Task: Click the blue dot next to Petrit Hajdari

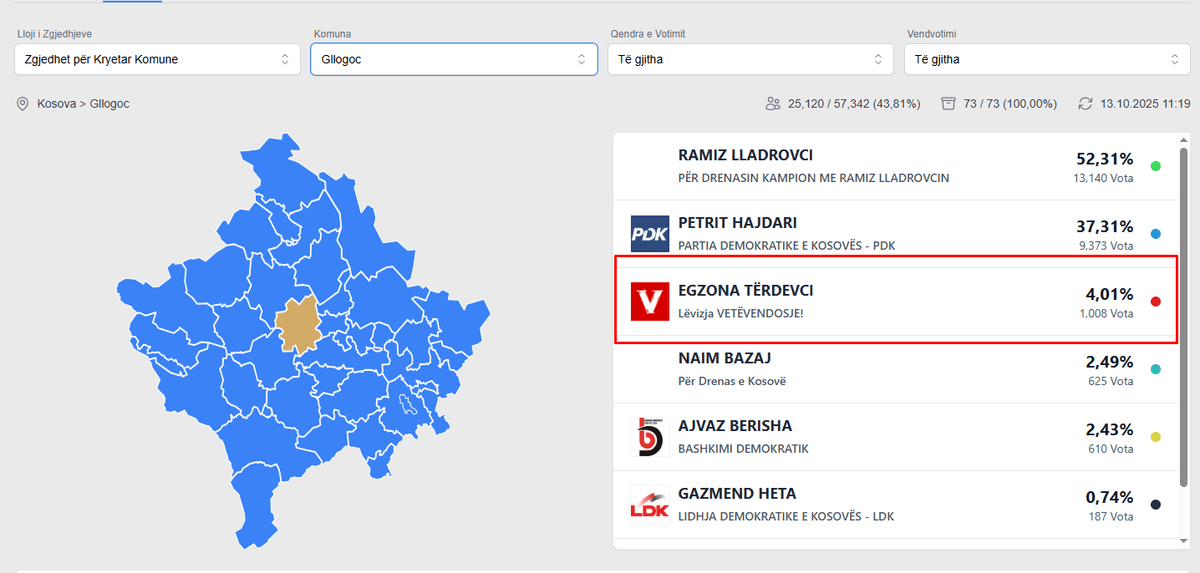Action: 1156,234
